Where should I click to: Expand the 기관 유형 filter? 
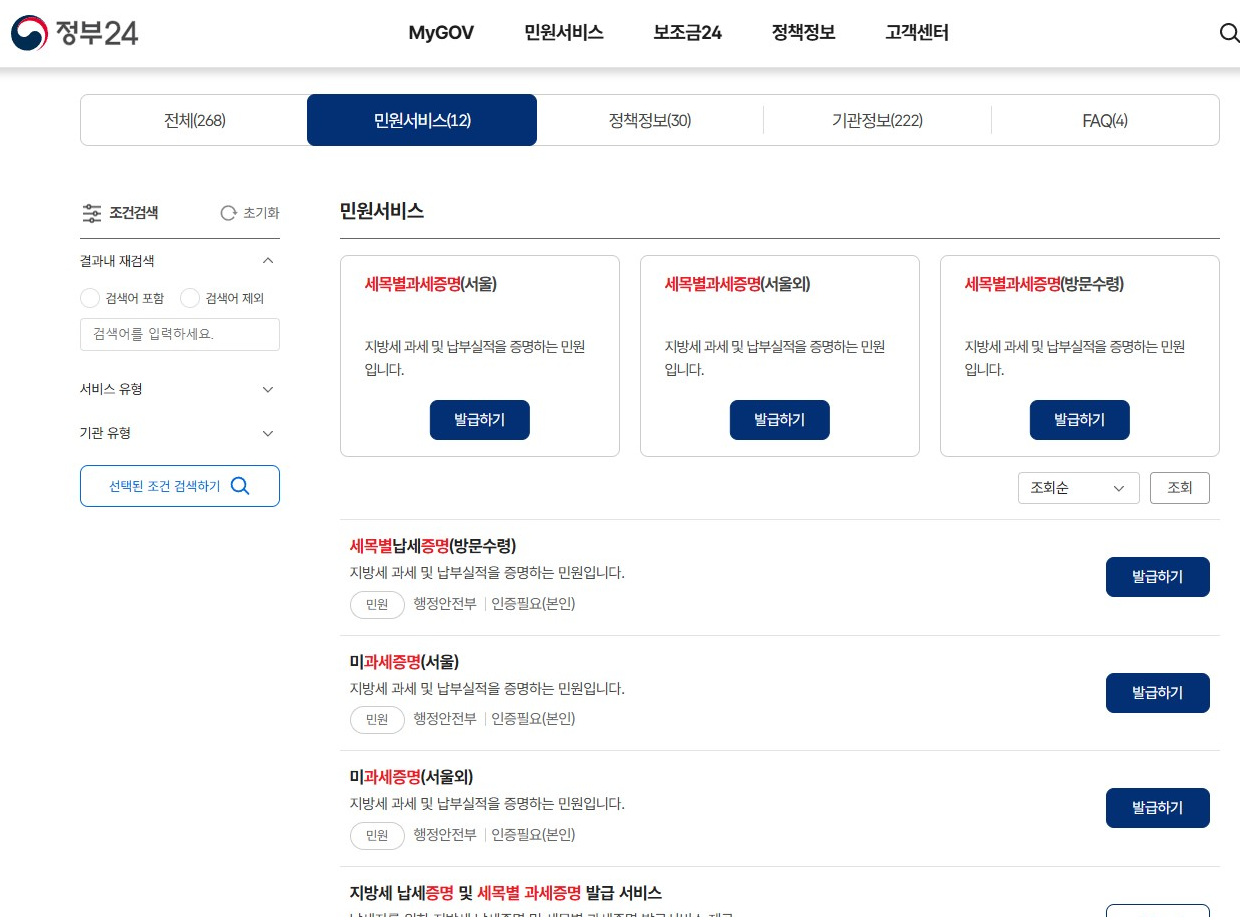(267, 433)
